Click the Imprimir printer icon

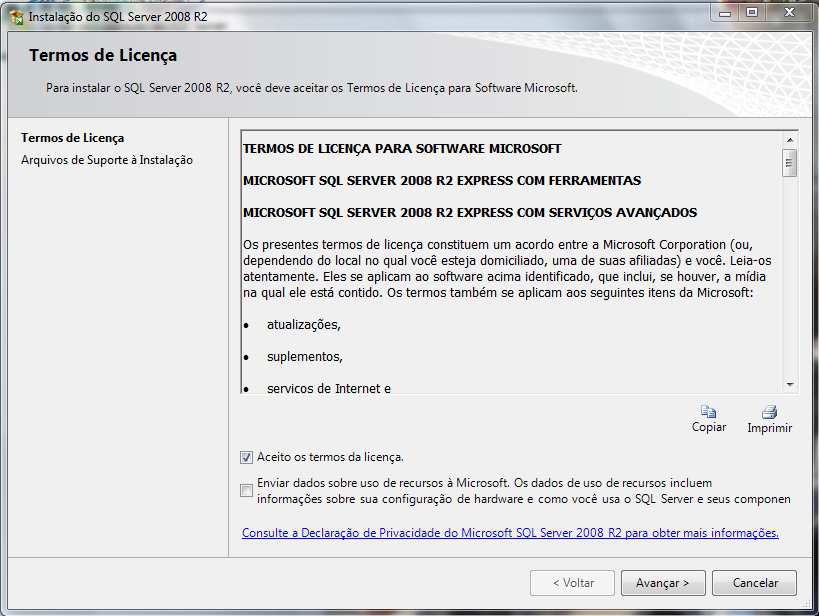769,412
